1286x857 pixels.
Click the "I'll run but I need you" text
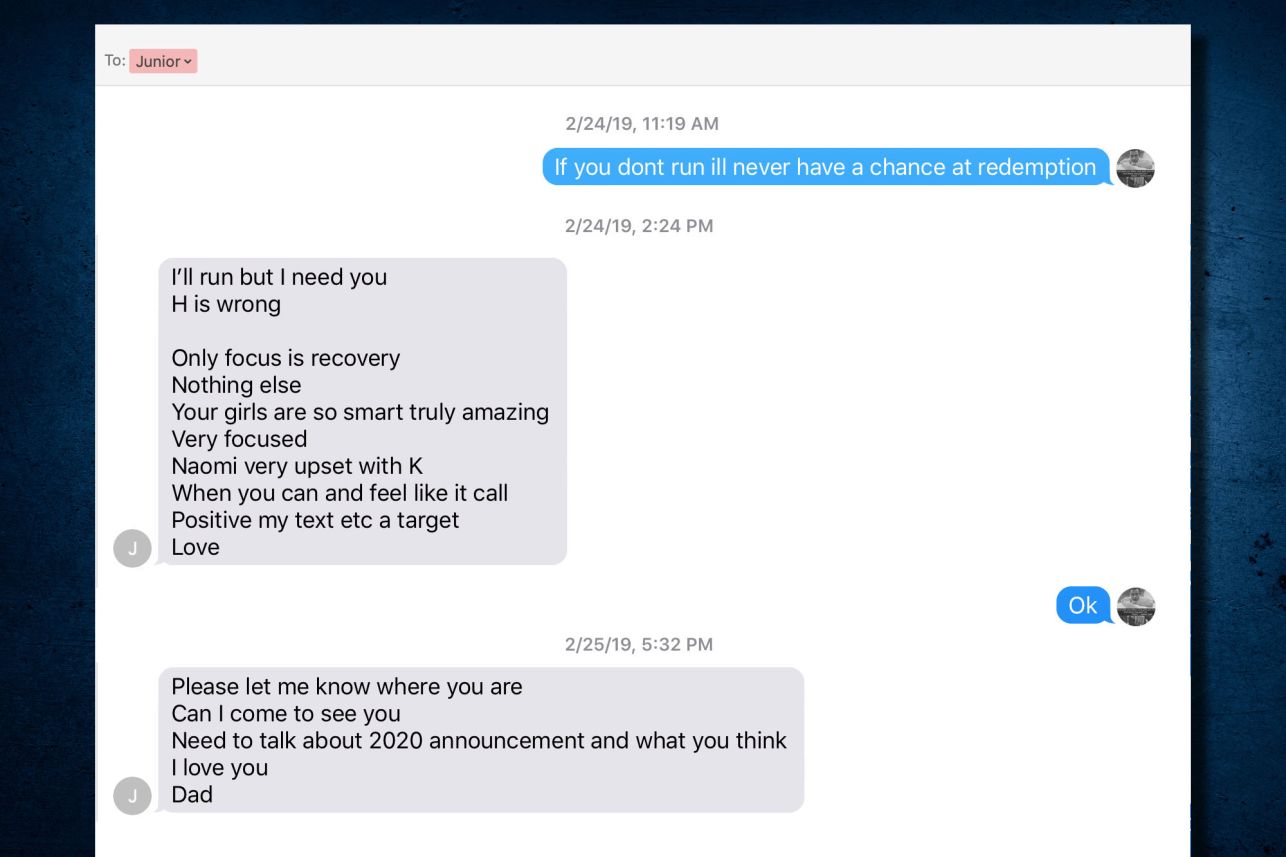[x=279, y=277]
